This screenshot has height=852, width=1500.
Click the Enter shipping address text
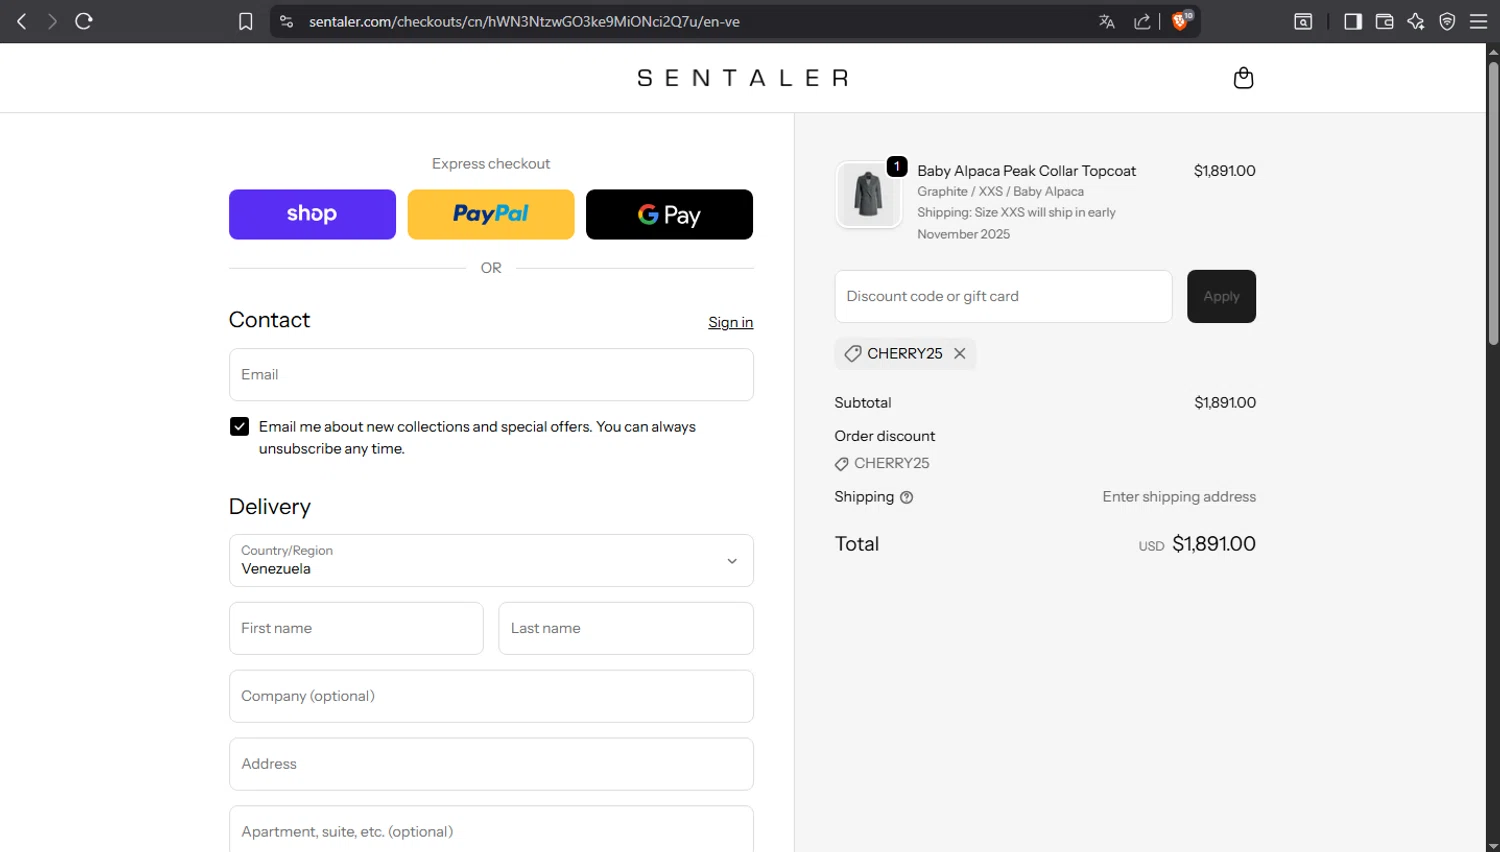[1179, 497]
